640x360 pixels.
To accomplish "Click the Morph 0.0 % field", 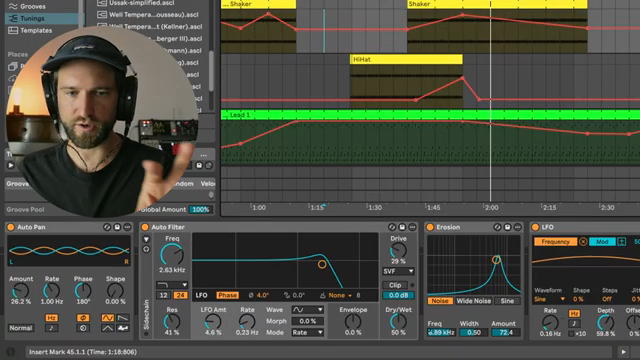I will pyautogui.click(x=307, y=321).
